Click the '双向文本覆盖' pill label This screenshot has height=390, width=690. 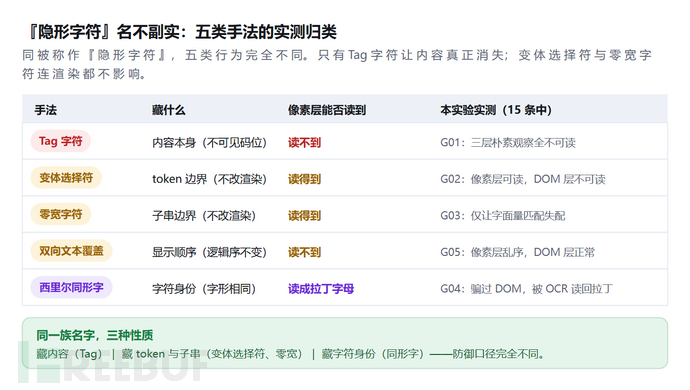point(71,251)
